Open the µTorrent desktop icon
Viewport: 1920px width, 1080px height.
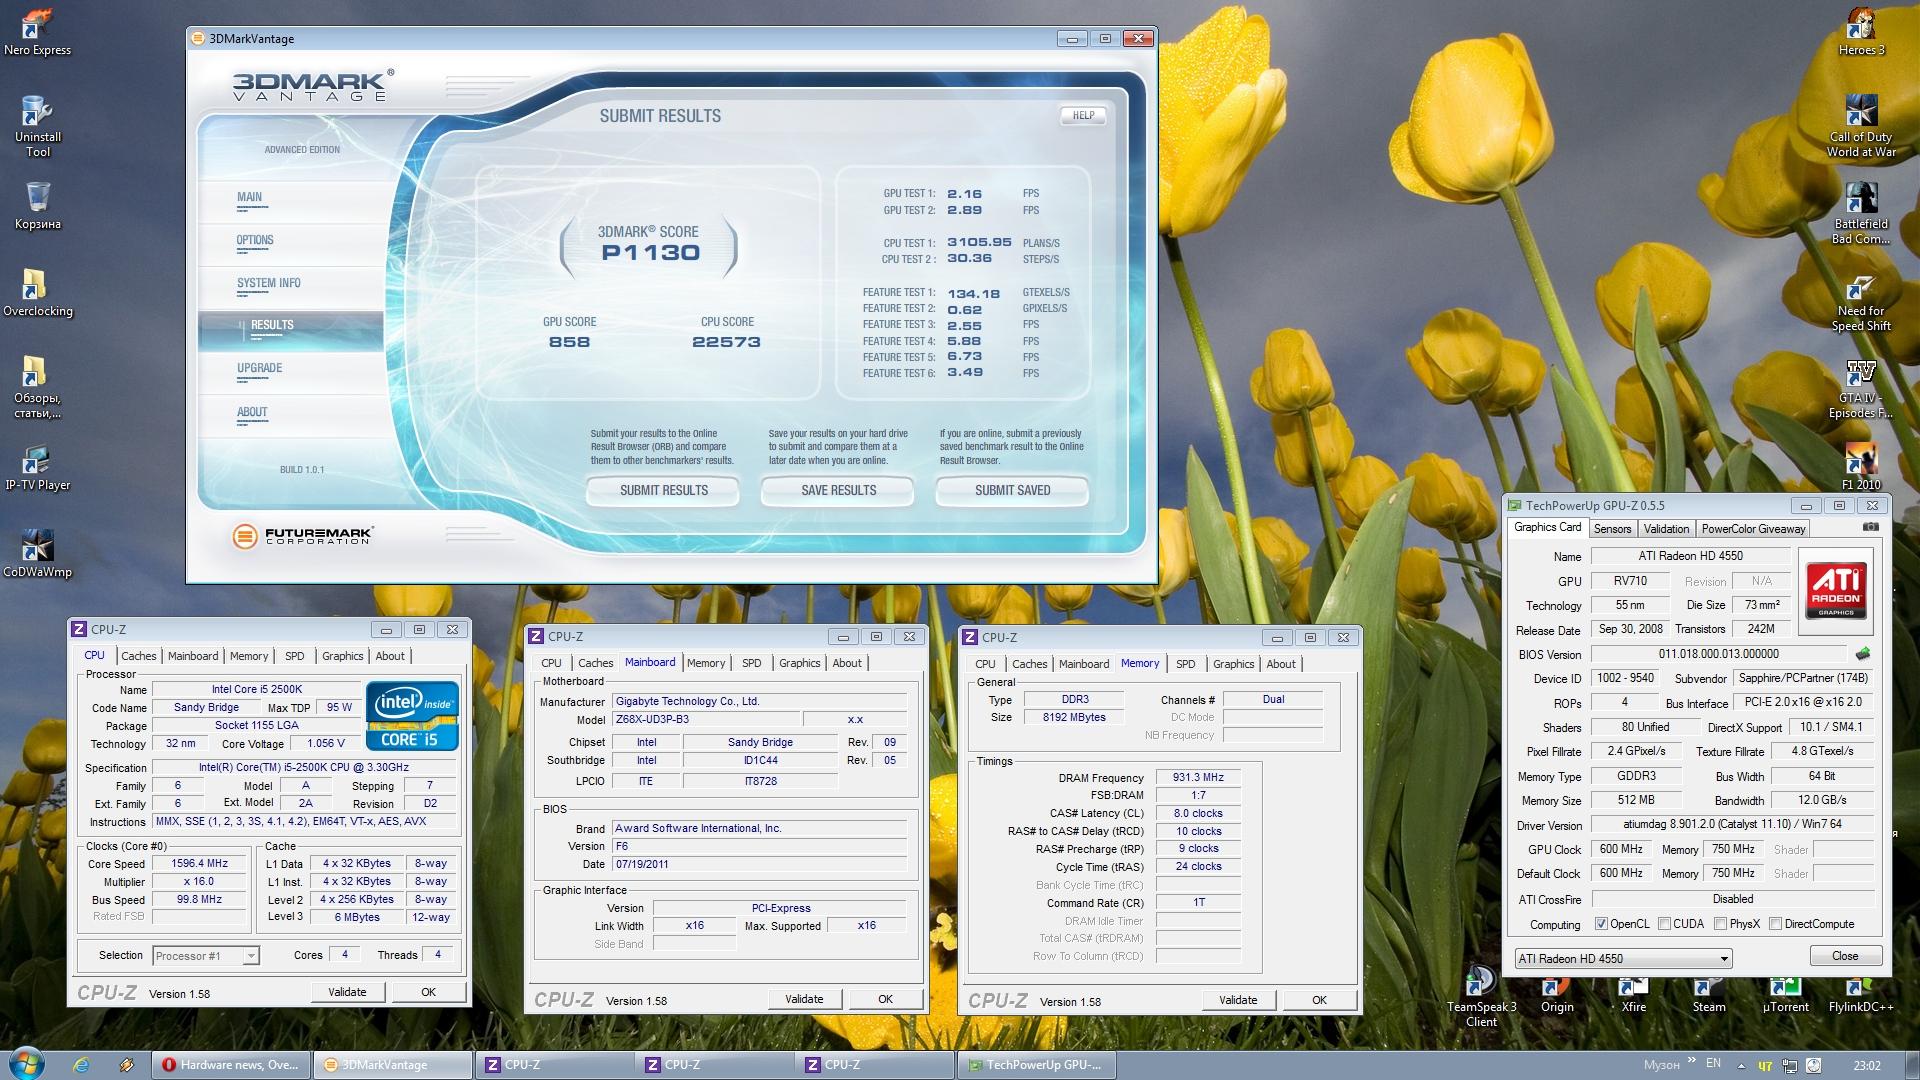(x=1785, y=996)
